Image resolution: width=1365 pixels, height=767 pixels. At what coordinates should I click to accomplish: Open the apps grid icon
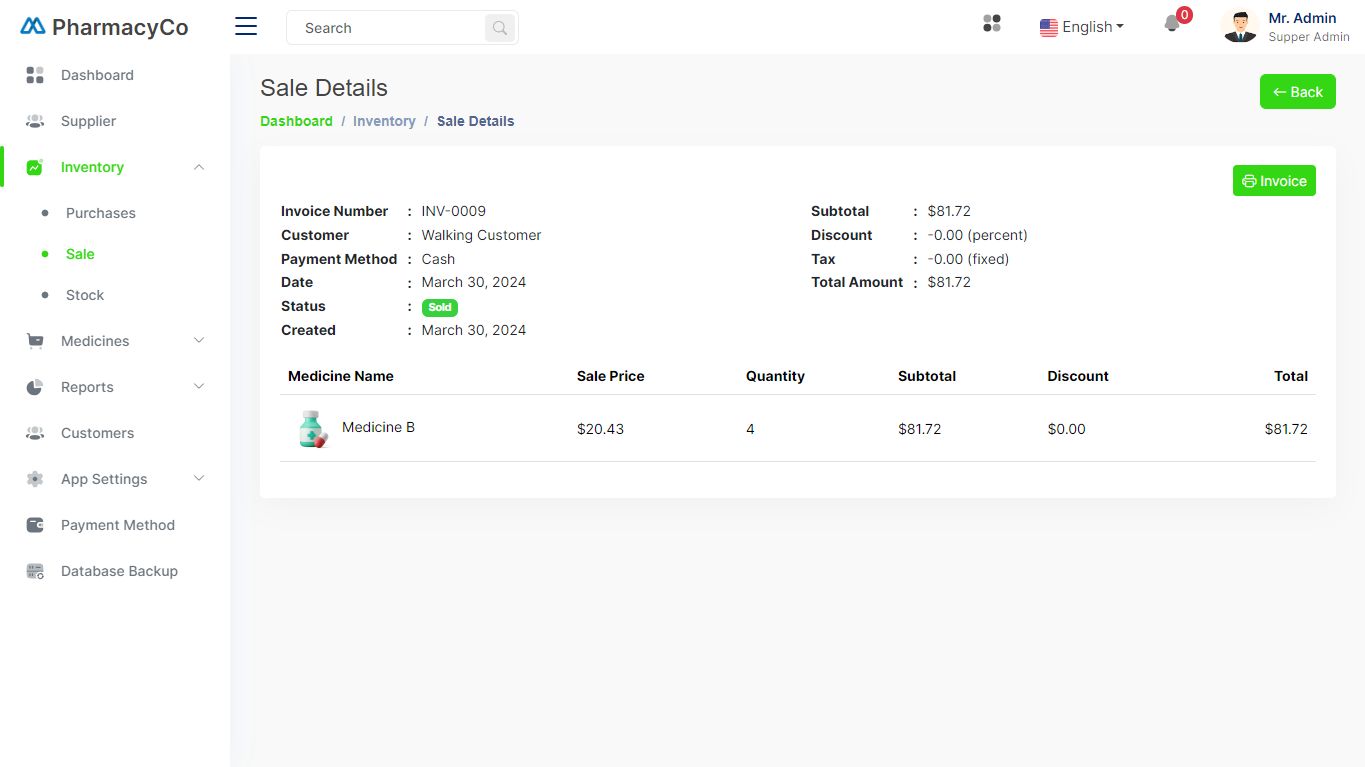[x=992, y=23]
